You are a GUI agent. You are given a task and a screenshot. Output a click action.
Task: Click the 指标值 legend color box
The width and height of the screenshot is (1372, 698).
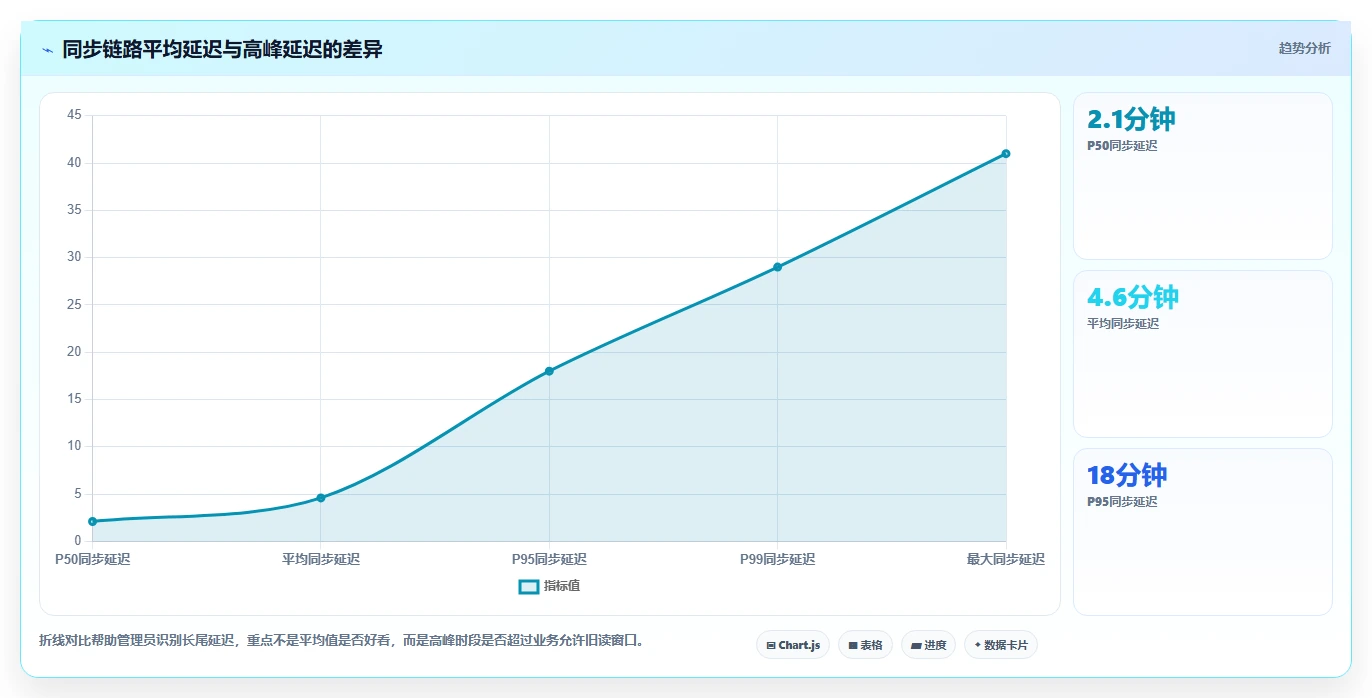(x=529, y=586)
